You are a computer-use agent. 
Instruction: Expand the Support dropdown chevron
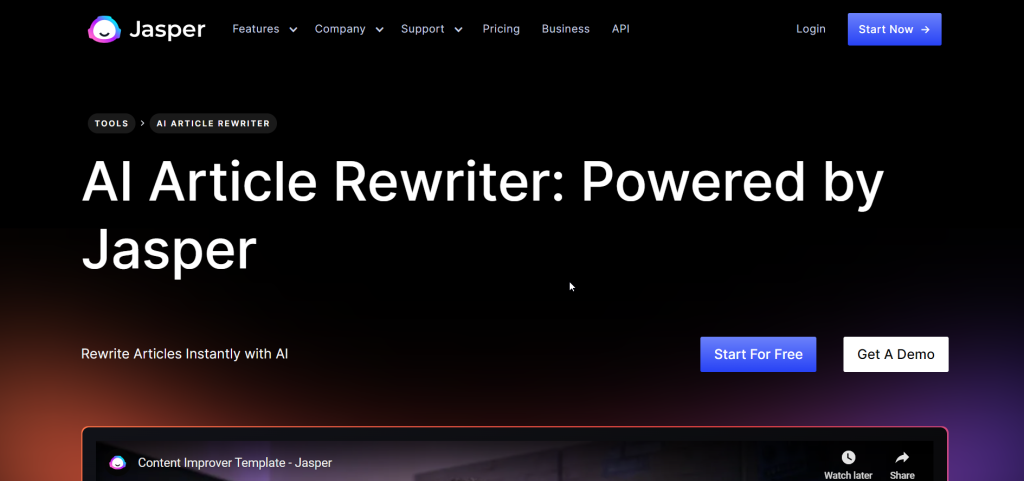pos(458,29)
